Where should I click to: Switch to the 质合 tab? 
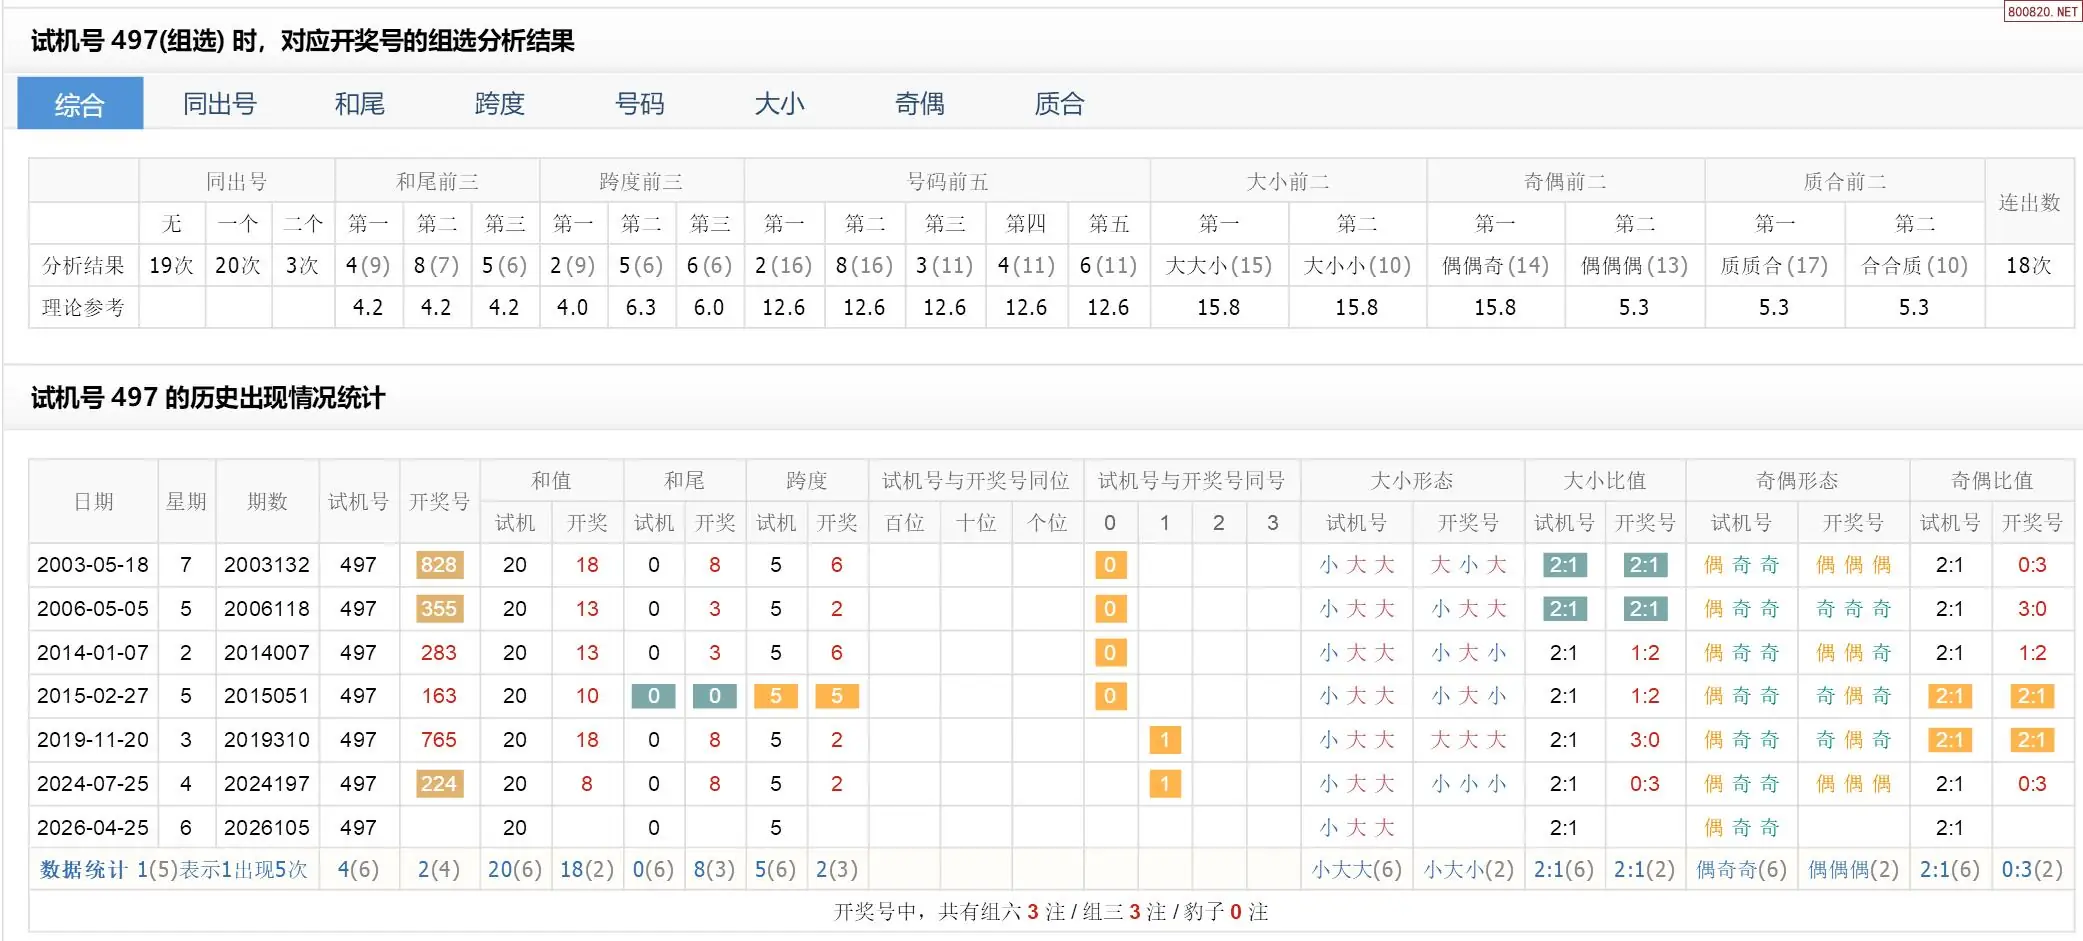(1059, 104)
